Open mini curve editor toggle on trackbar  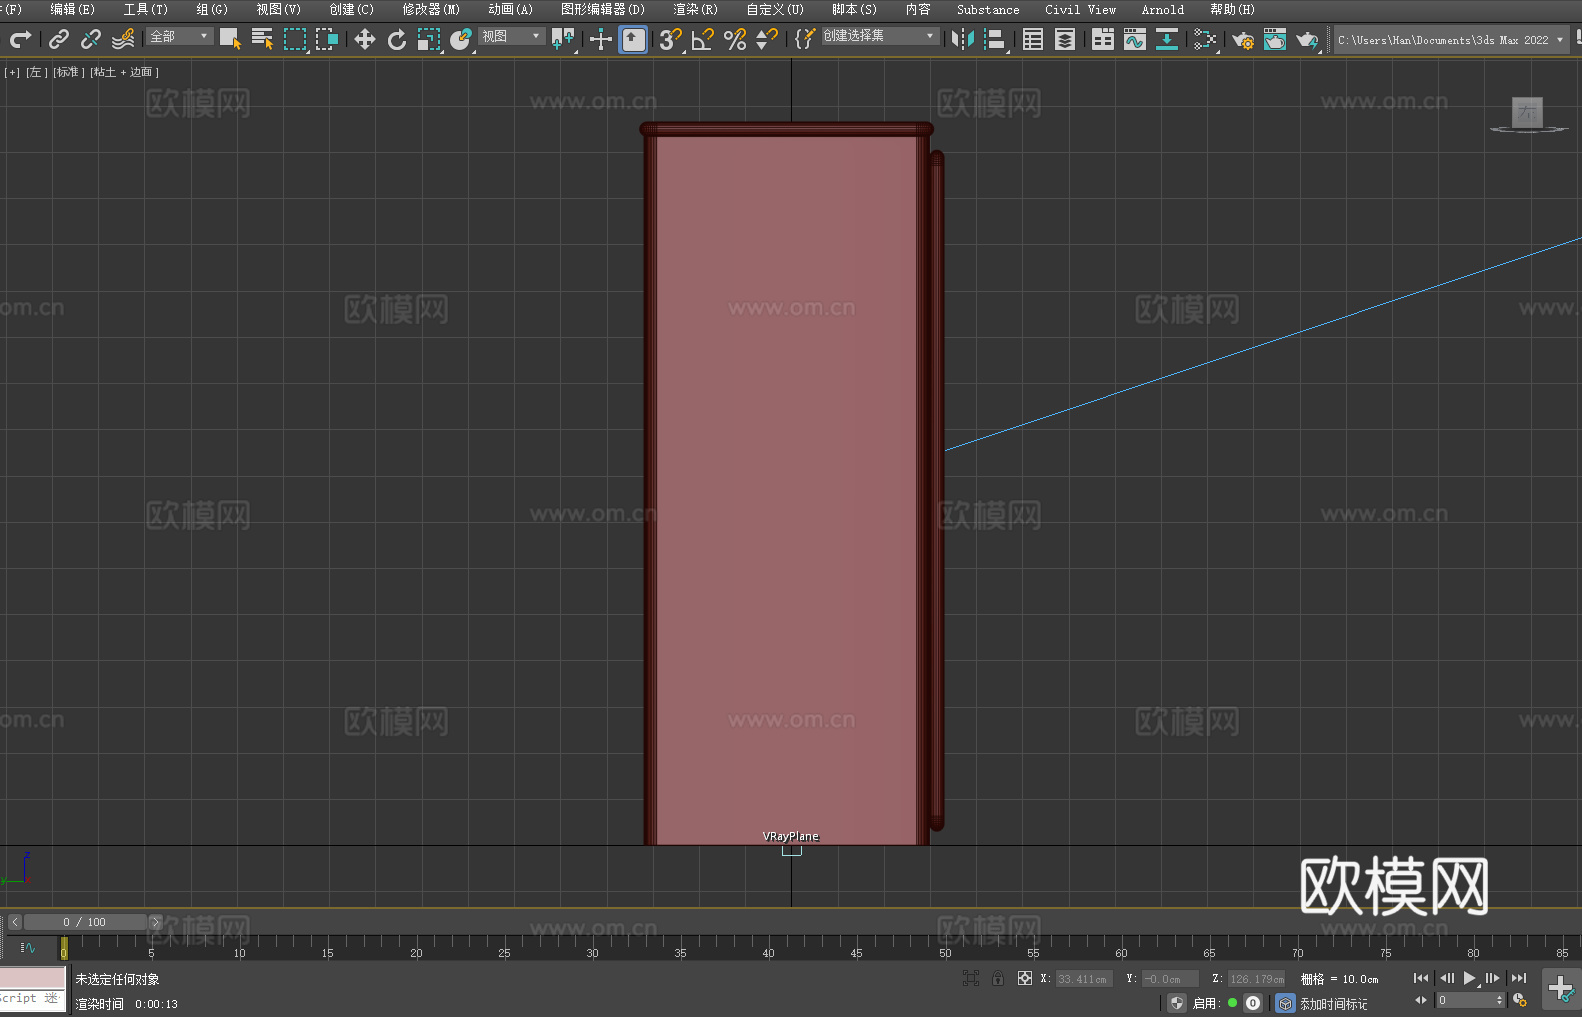(x=28, y=947)
